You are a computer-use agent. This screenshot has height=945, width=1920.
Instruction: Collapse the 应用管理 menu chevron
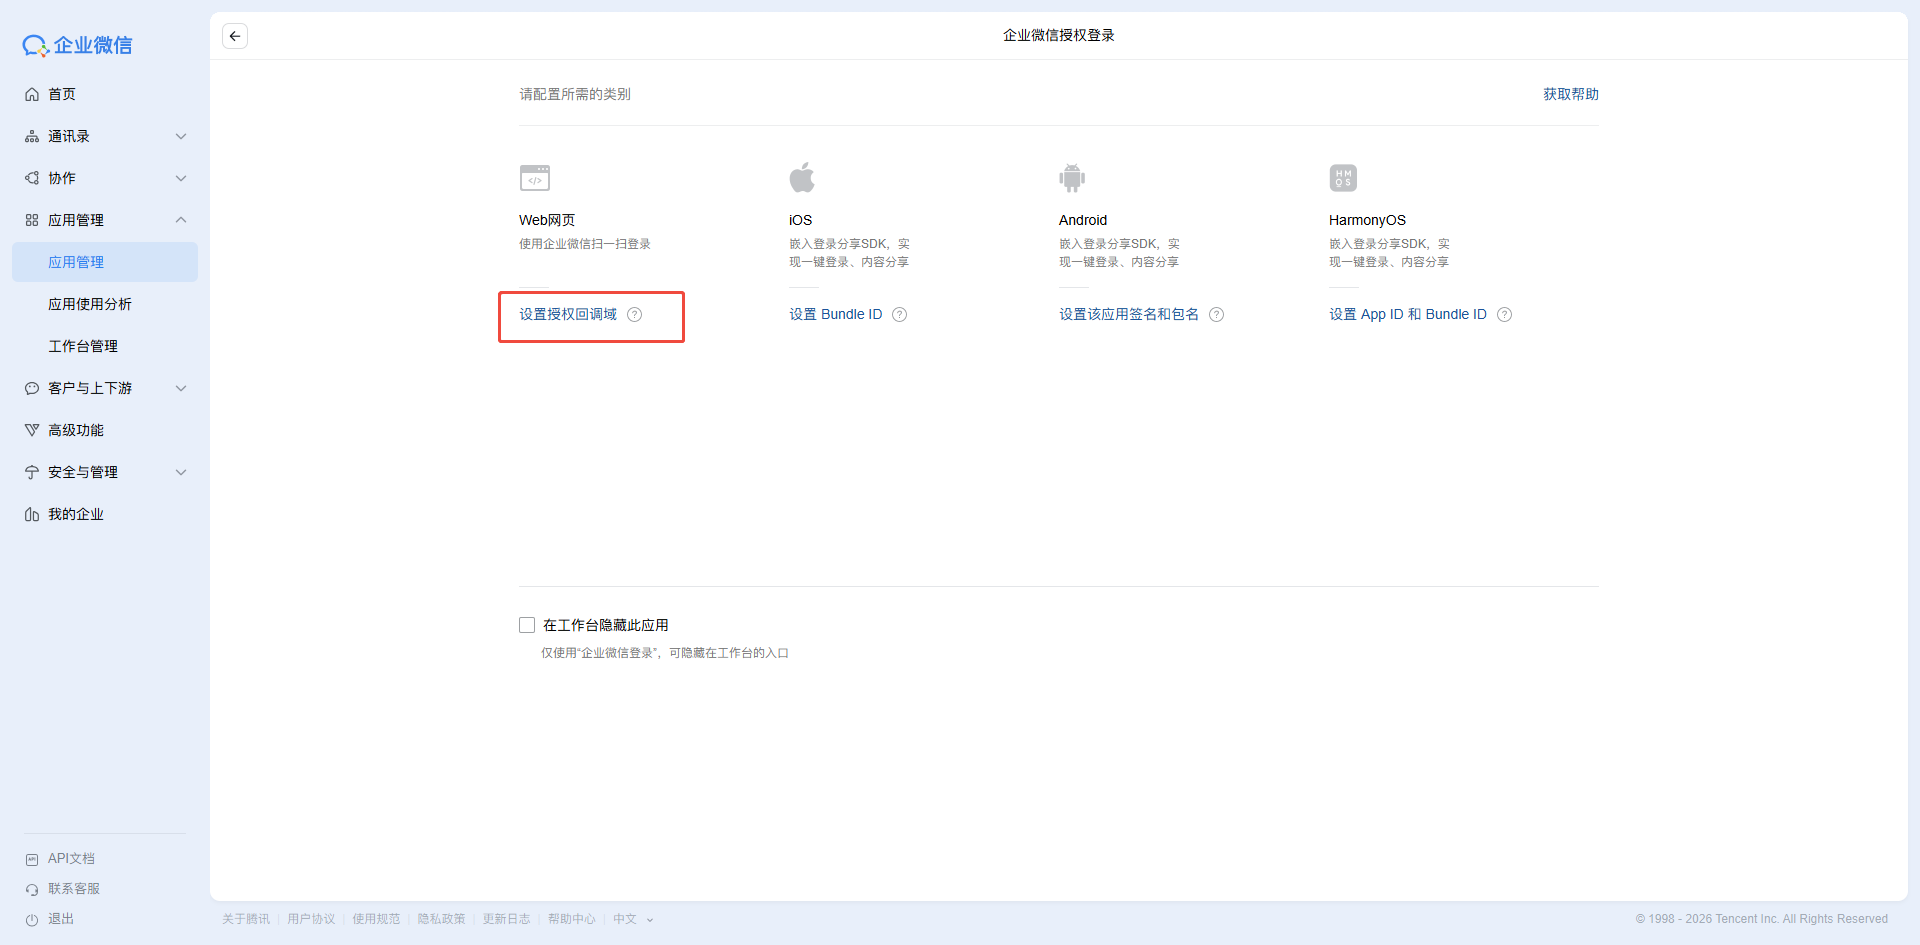click(x=181, y=220)
